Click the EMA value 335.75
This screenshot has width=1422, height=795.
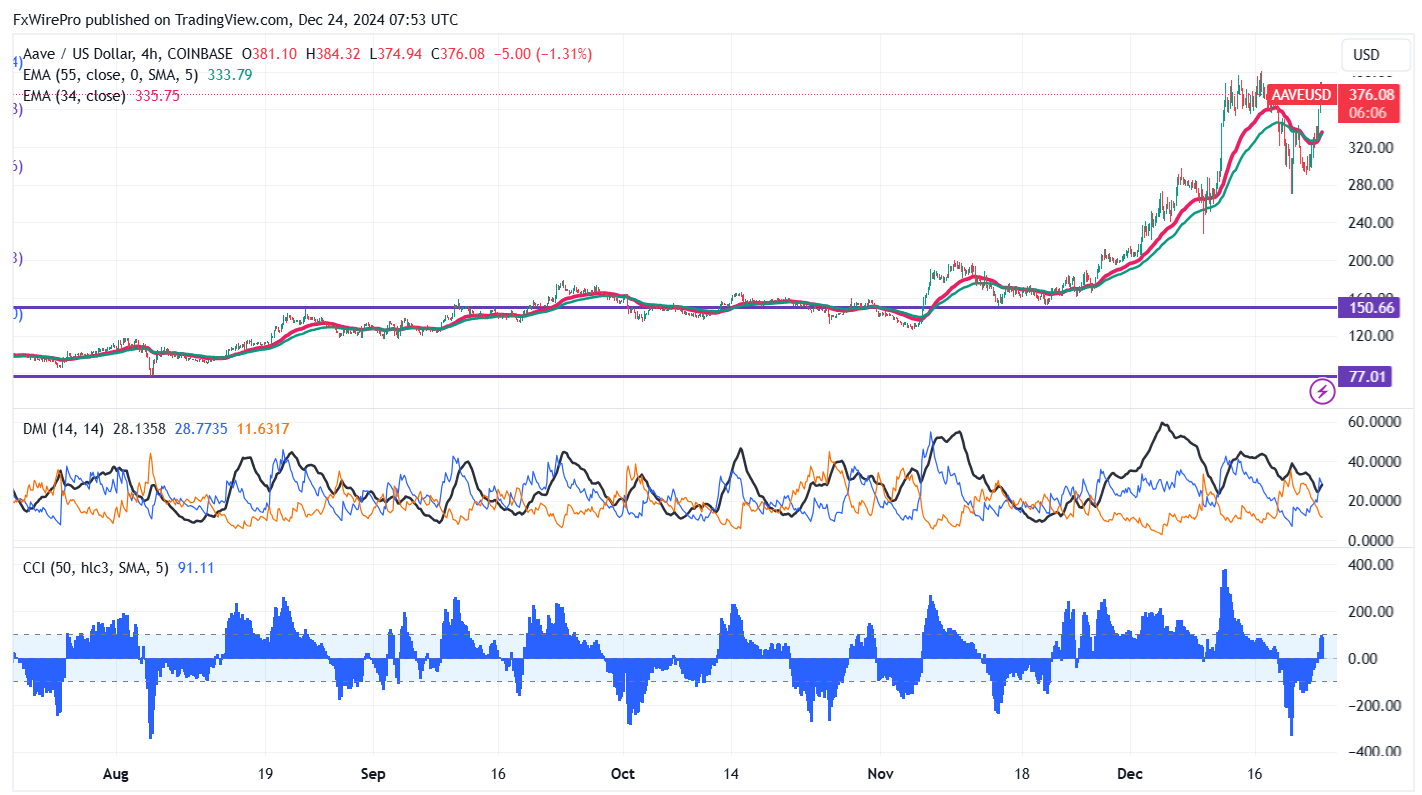click(x=158, y=96)
